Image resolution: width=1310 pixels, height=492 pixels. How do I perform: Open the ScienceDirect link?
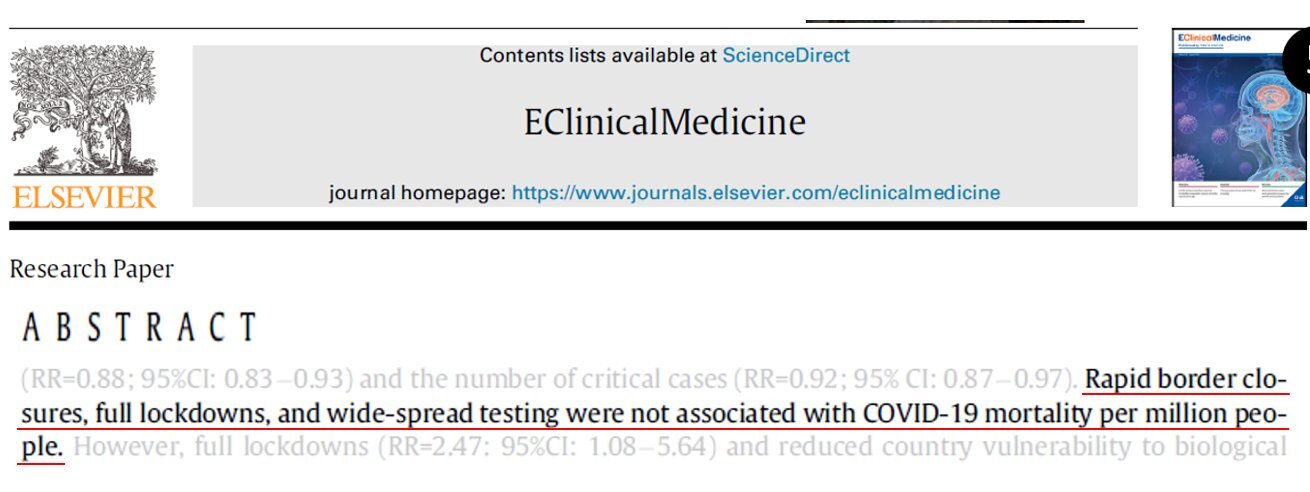click(786, 56)
